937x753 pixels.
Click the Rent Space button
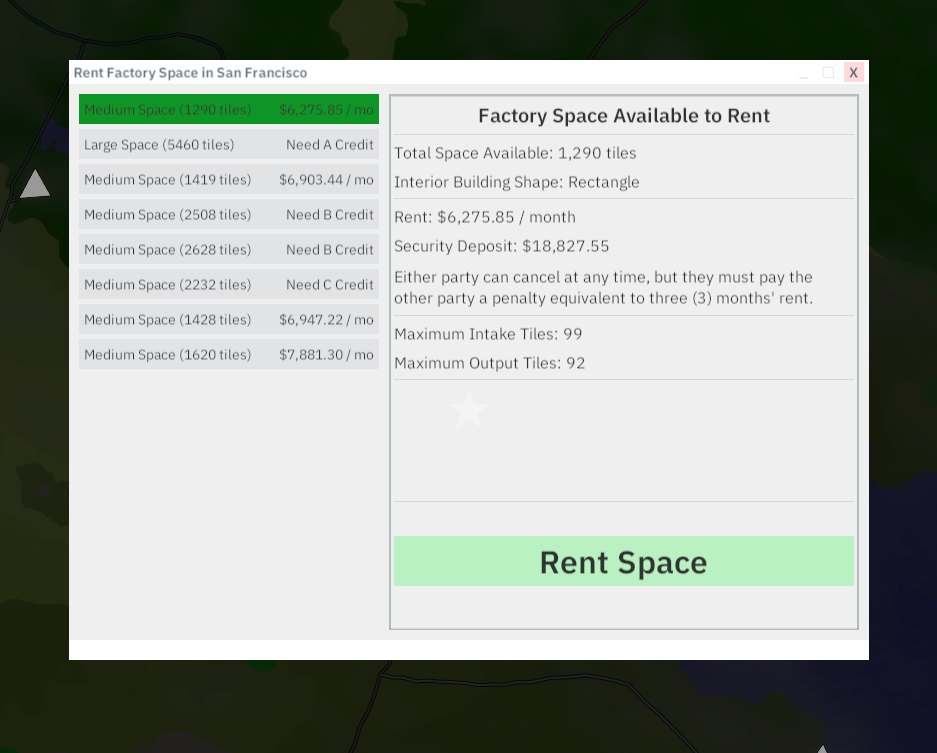(623, 561)
